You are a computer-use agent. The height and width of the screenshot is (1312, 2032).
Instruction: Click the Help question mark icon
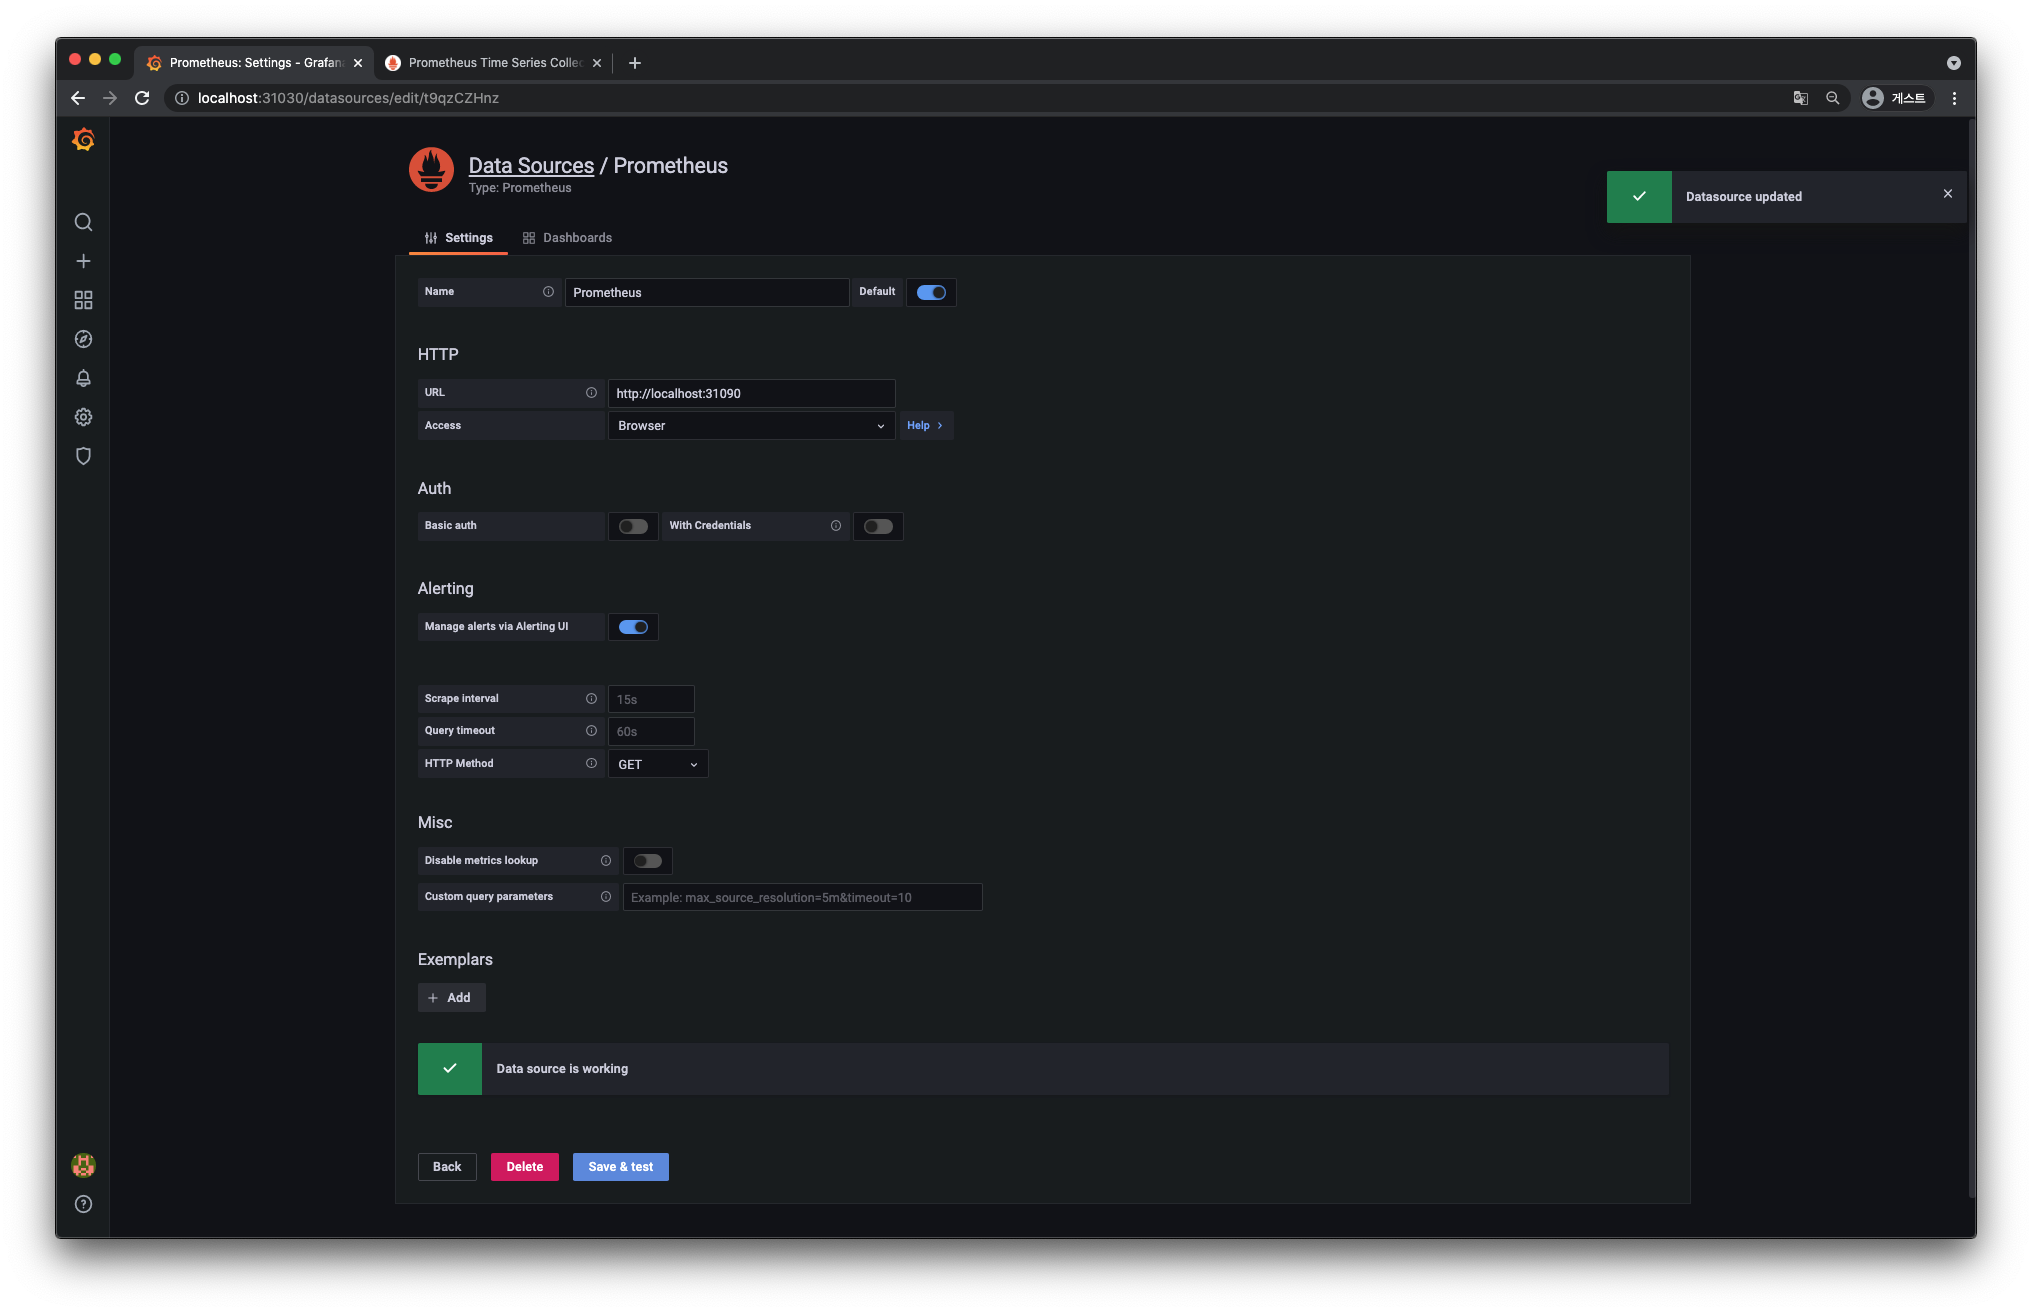84,1204
